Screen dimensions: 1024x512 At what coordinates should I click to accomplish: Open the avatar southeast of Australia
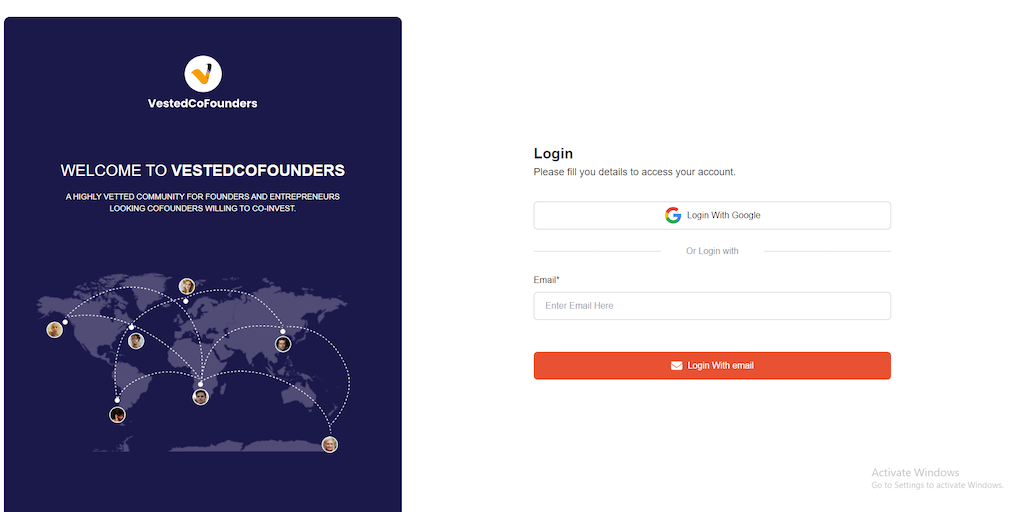click(329, 445)
